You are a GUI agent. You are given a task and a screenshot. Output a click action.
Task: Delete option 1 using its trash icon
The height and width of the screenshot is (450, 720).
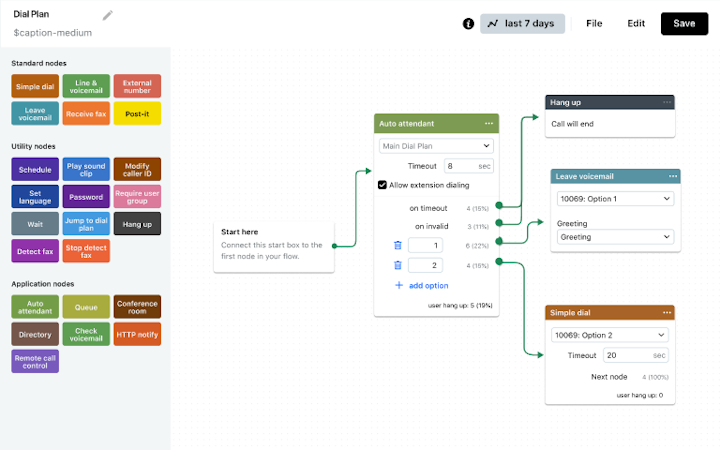[397, 245]
